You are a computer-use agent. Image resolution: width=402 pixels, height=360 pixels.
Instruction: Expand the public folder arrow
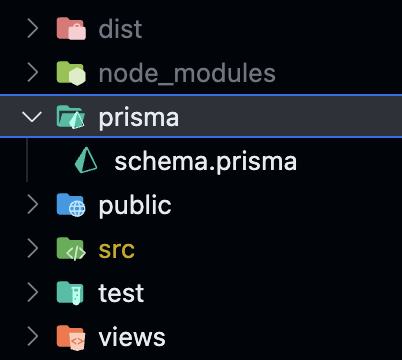[33, 205]
